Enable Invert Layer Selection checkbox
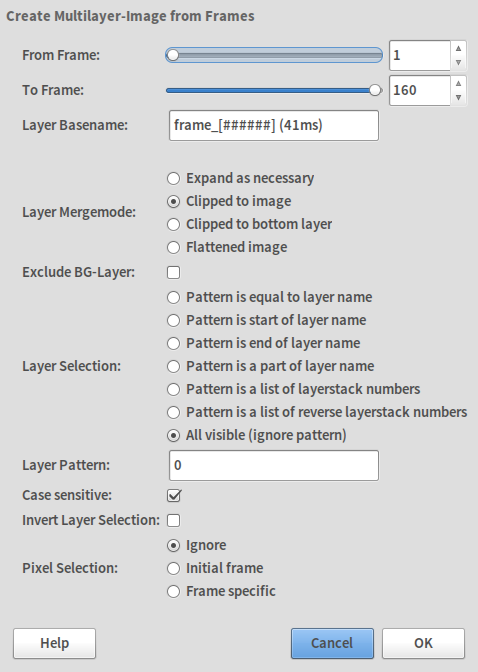The image size is (478, 672). pyautogui.click(x=174, y=520)
